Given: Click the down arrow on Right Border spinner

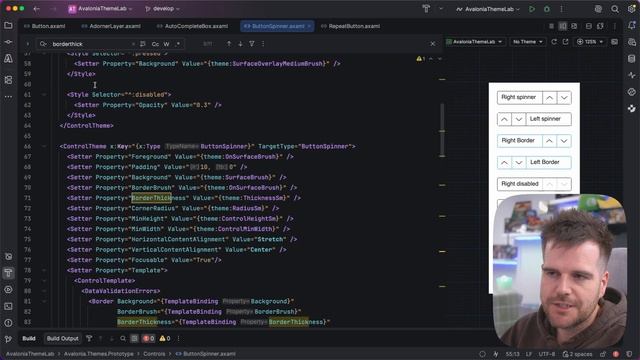Looking at the screenshot, I should coord(564,141).
